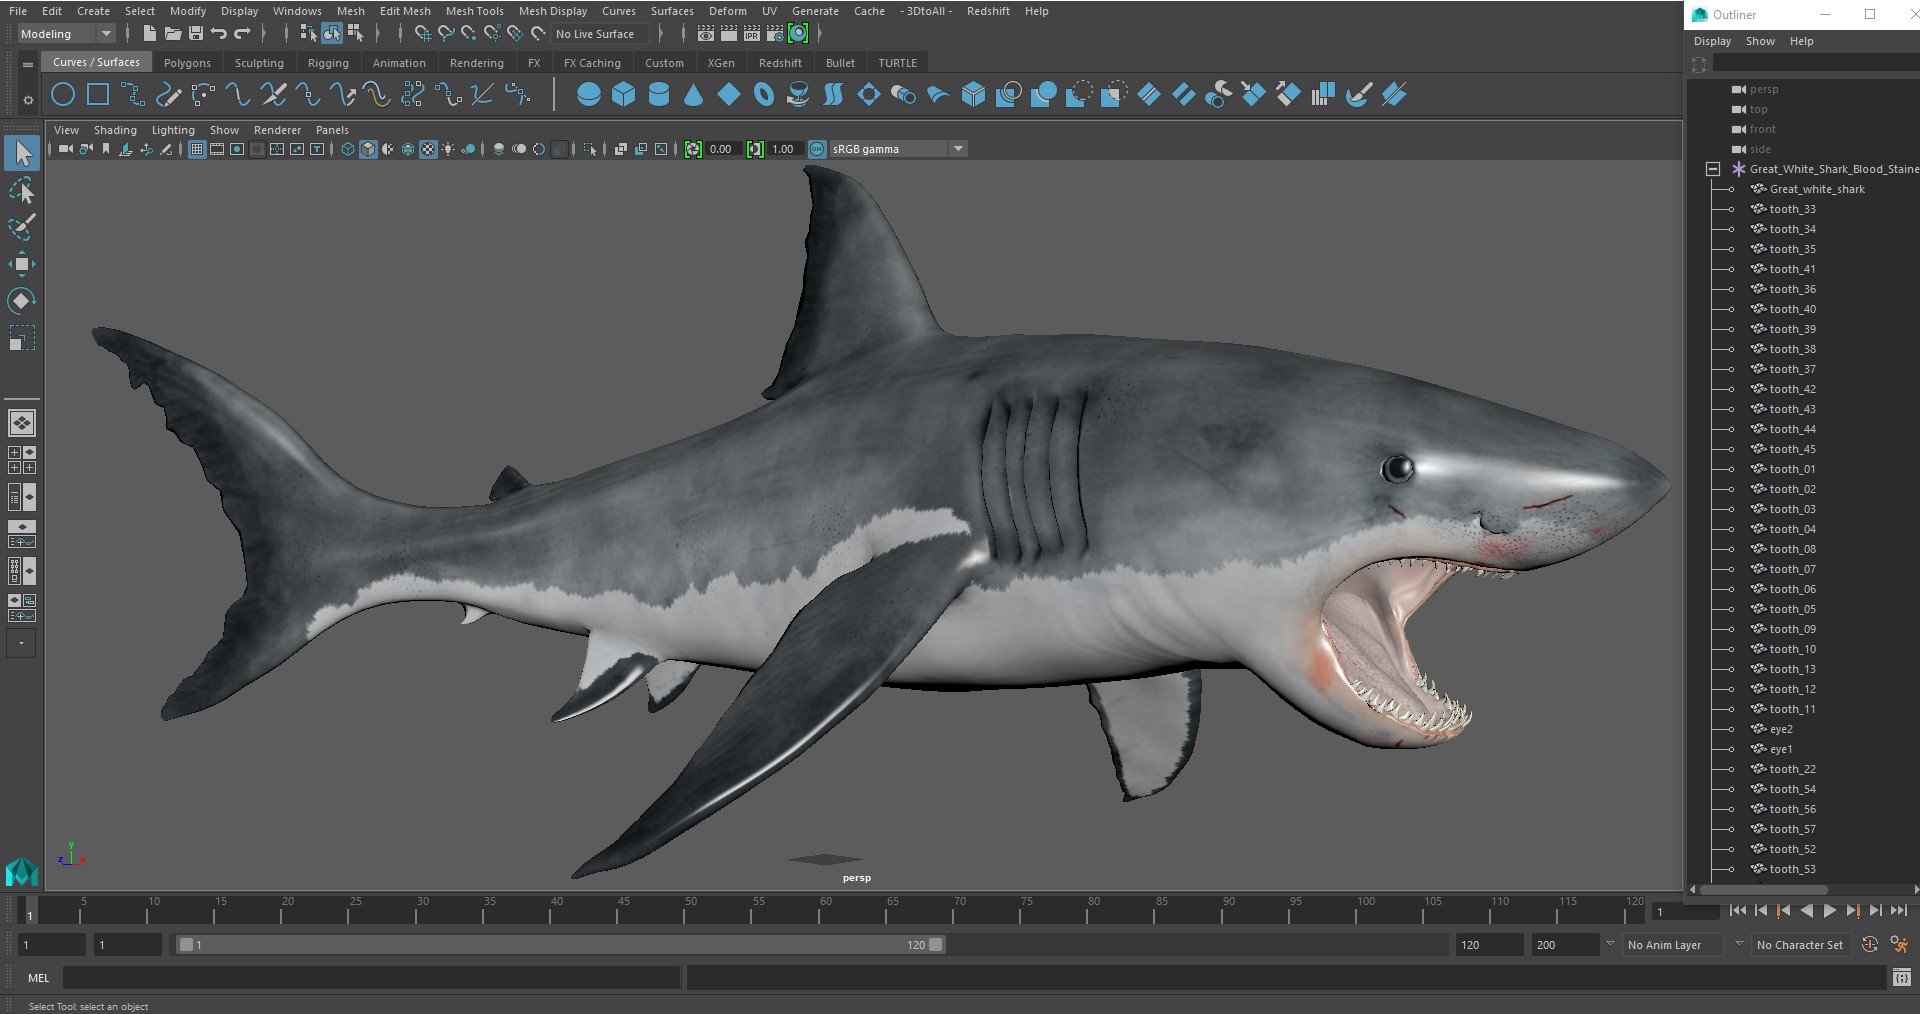Toggle wireframe shading in viewport toolbar

point(348,149)
